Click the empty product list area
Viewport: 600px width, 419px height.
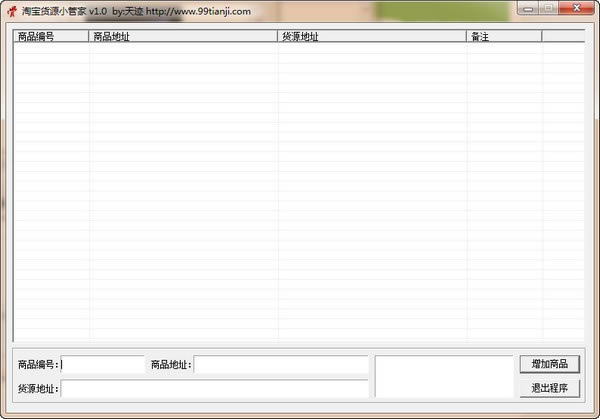pos(298,190)
